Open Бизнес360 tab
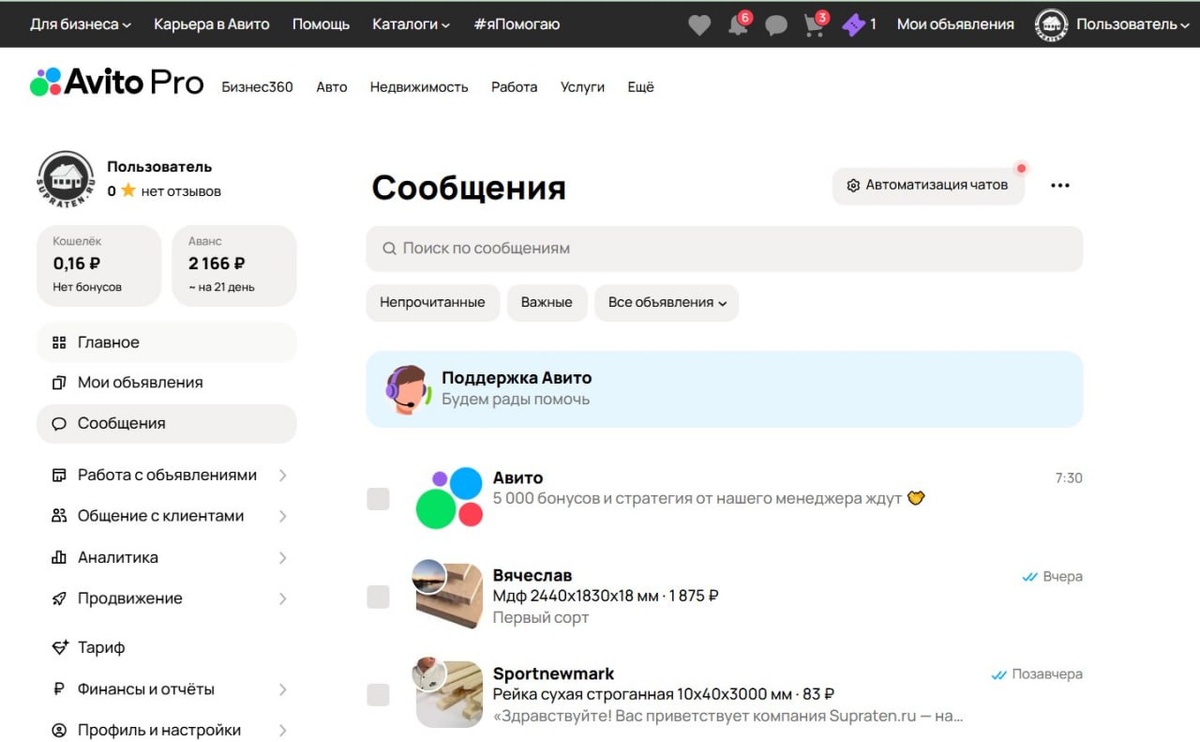The image size is (1200, 742). pos(257,87)
